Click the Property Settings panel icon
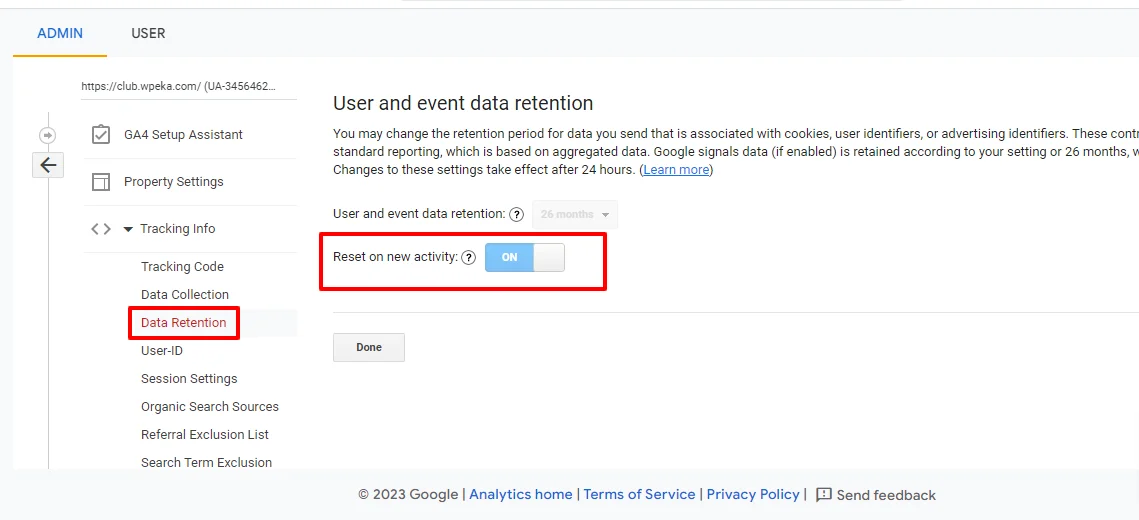 click(x=101, y=182)
